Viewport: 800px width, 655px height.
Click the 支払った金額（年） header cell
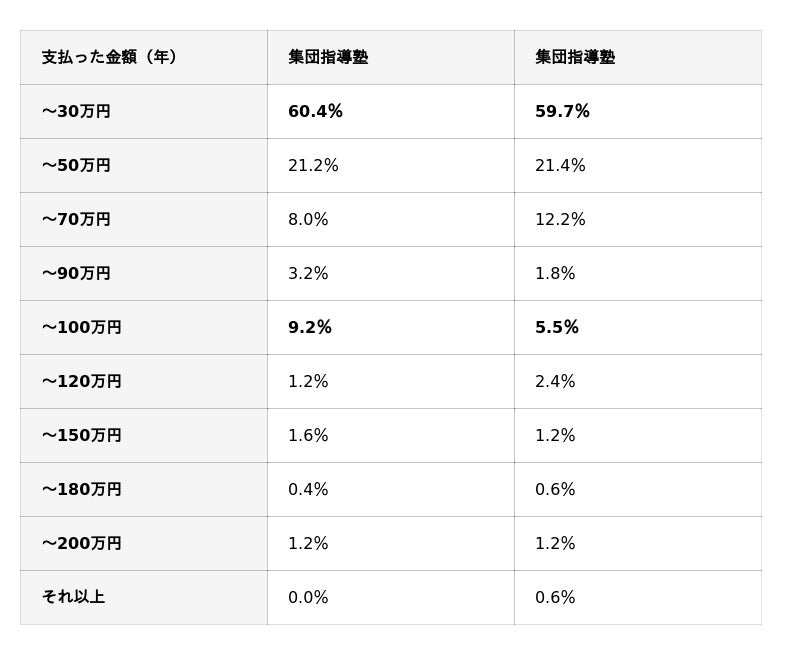[x=110, y=57]
